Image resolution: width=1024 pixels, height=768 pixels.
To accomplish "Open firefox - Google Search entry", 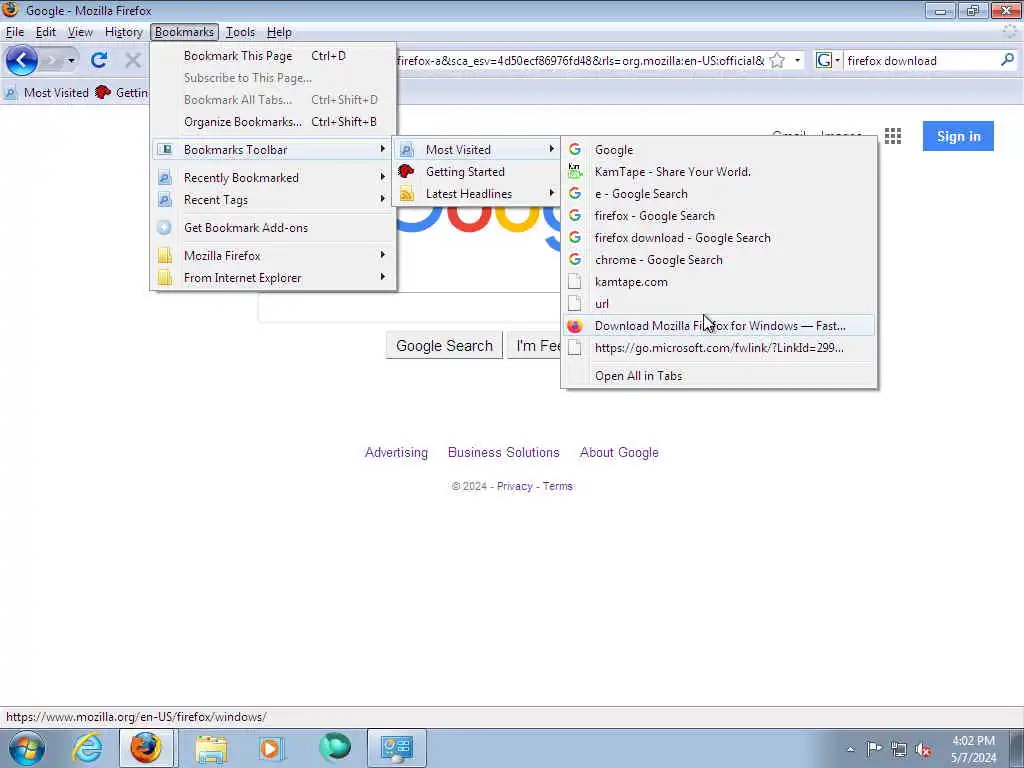I will pyautogui.click(x=718, y=216).
